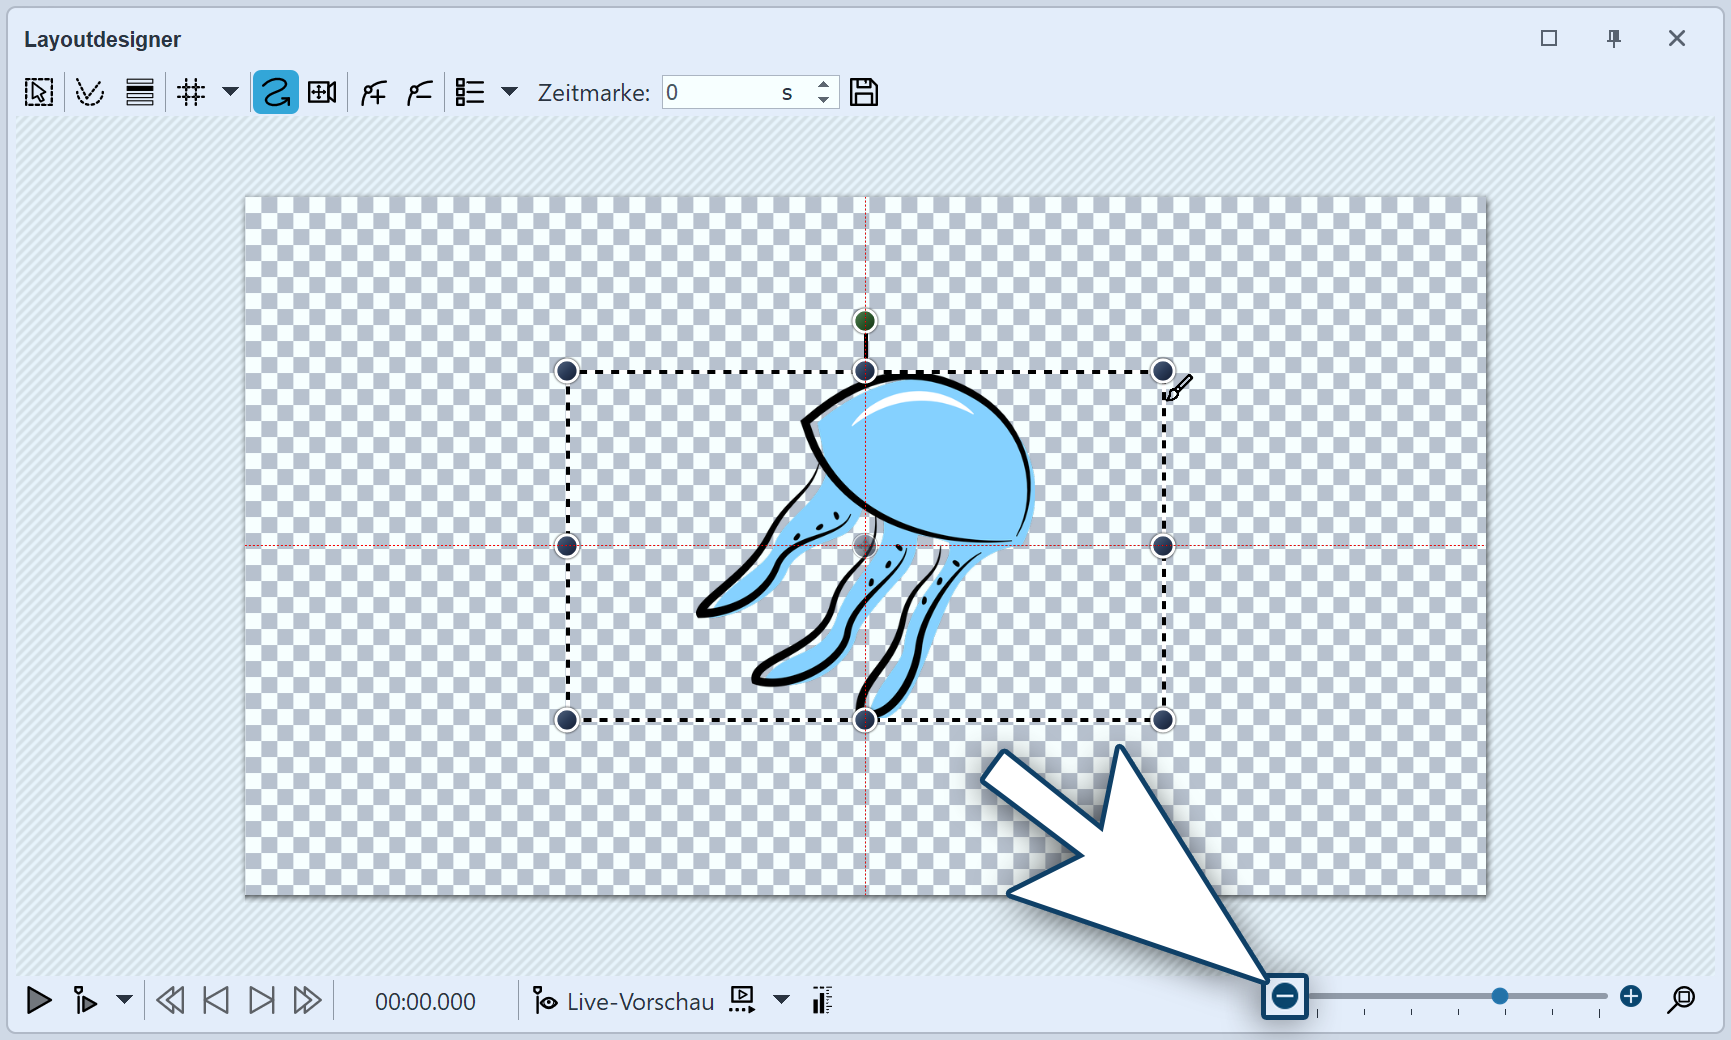Jump to the previous frame

(216, 1000)
